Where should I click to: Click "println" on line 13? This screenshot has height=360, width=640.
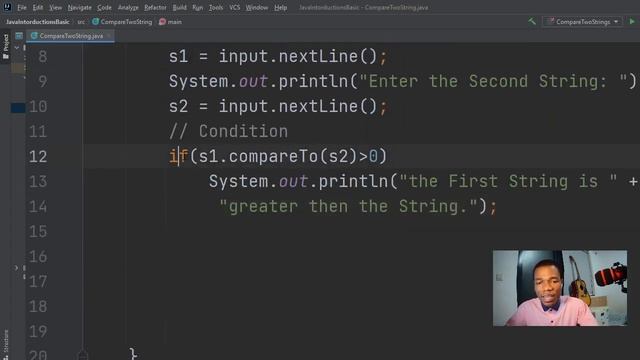[353, 182]
